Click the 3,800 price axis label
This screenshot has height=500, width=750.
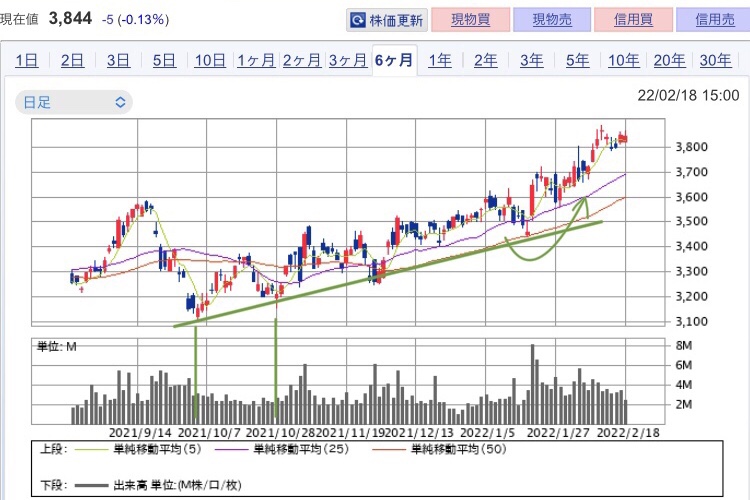pos(691,147)
